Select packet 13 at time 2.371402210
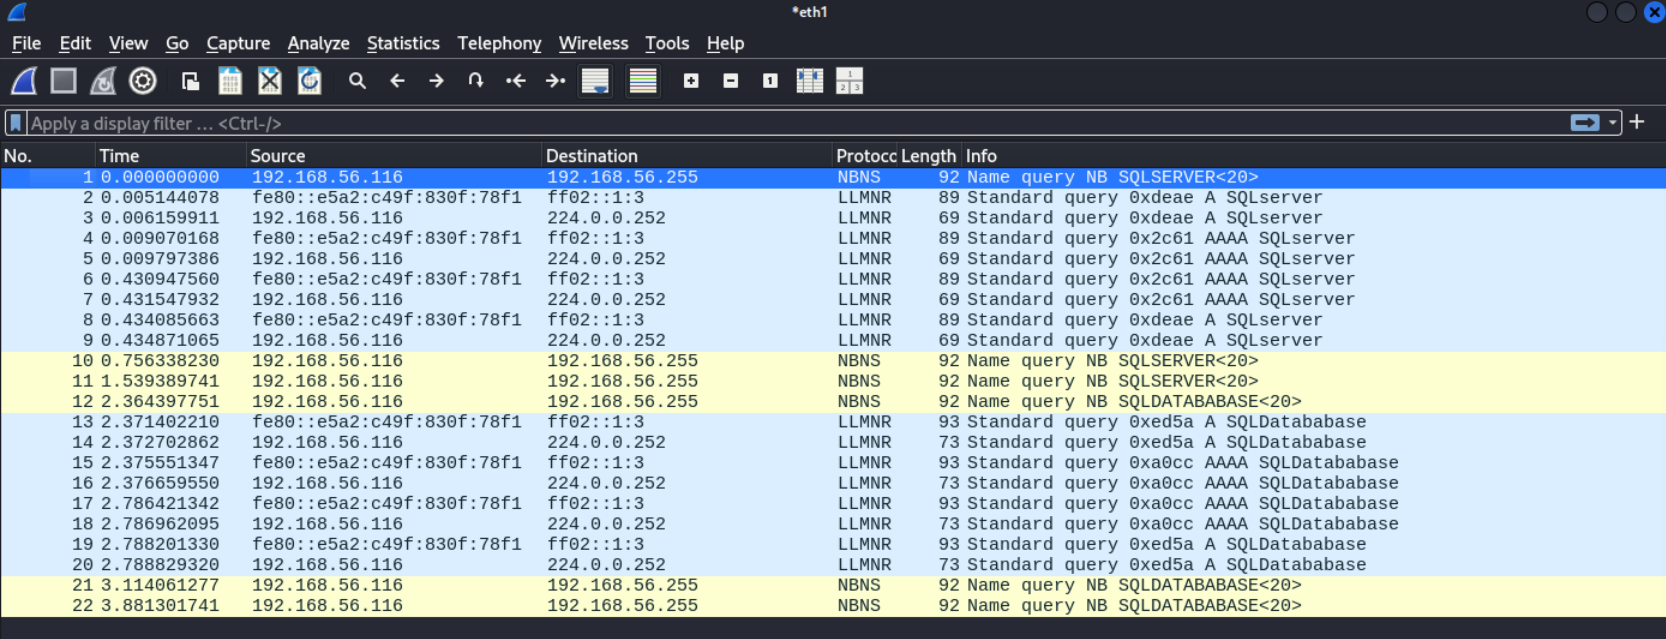This screenshot has height=639, width=1666. tap(832, 422)
